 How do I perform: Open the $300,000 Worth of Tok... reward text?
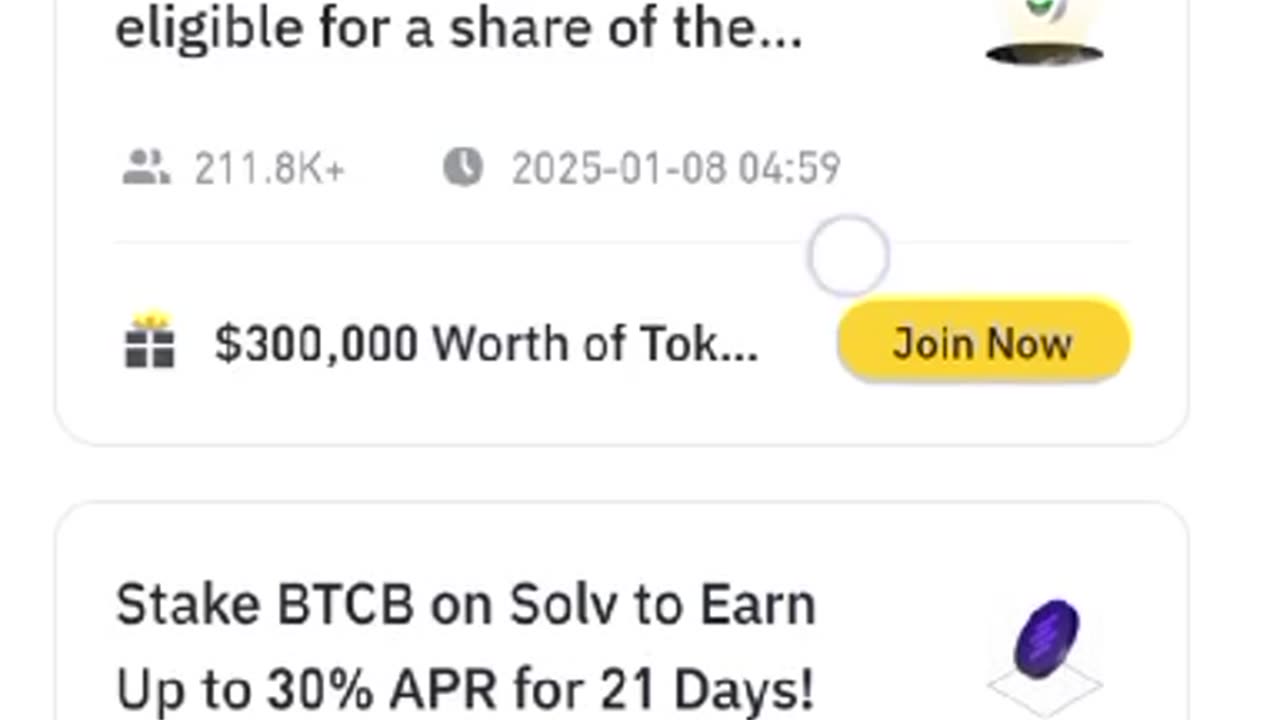(486, 344)
